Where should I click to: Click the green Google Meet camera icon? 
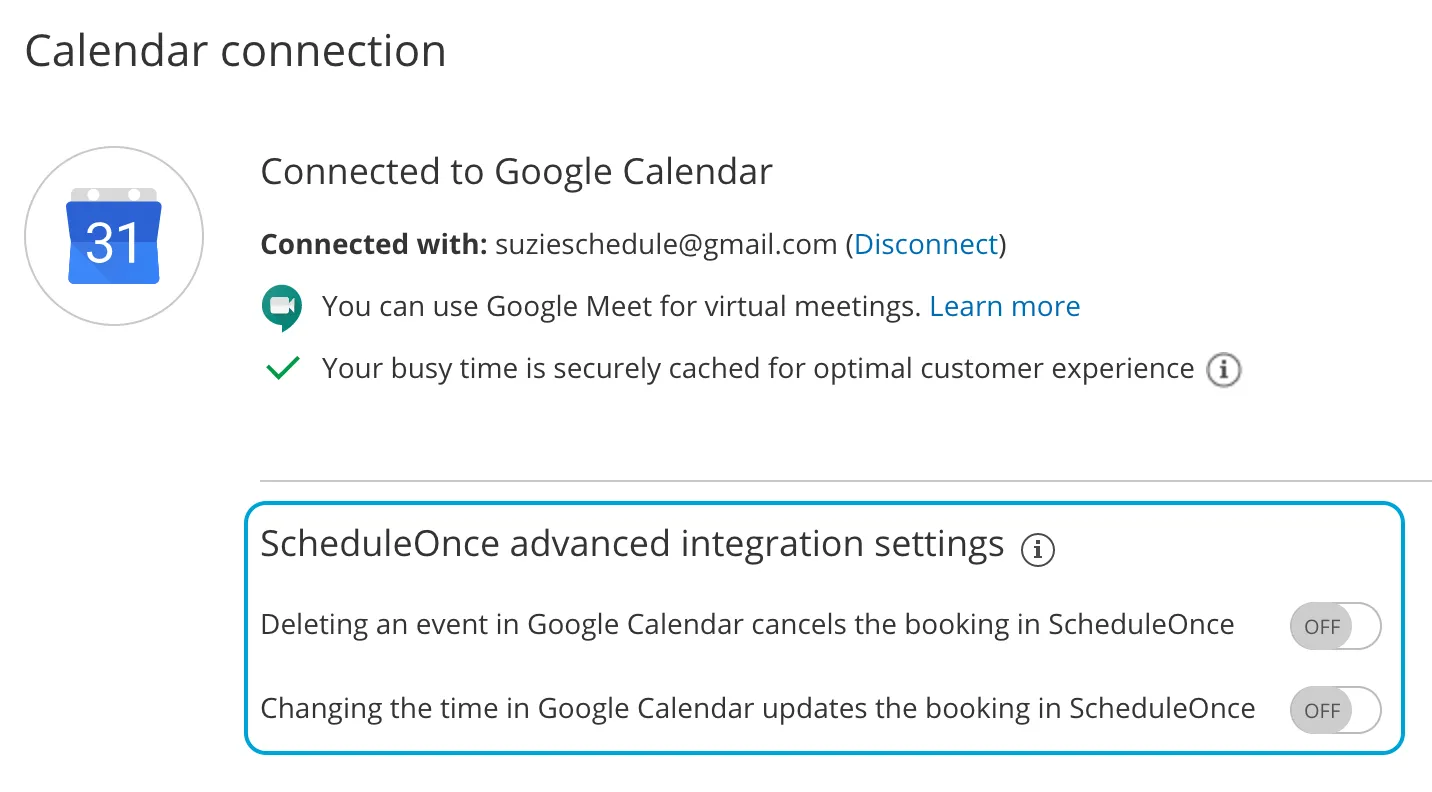tap(281, 307)
